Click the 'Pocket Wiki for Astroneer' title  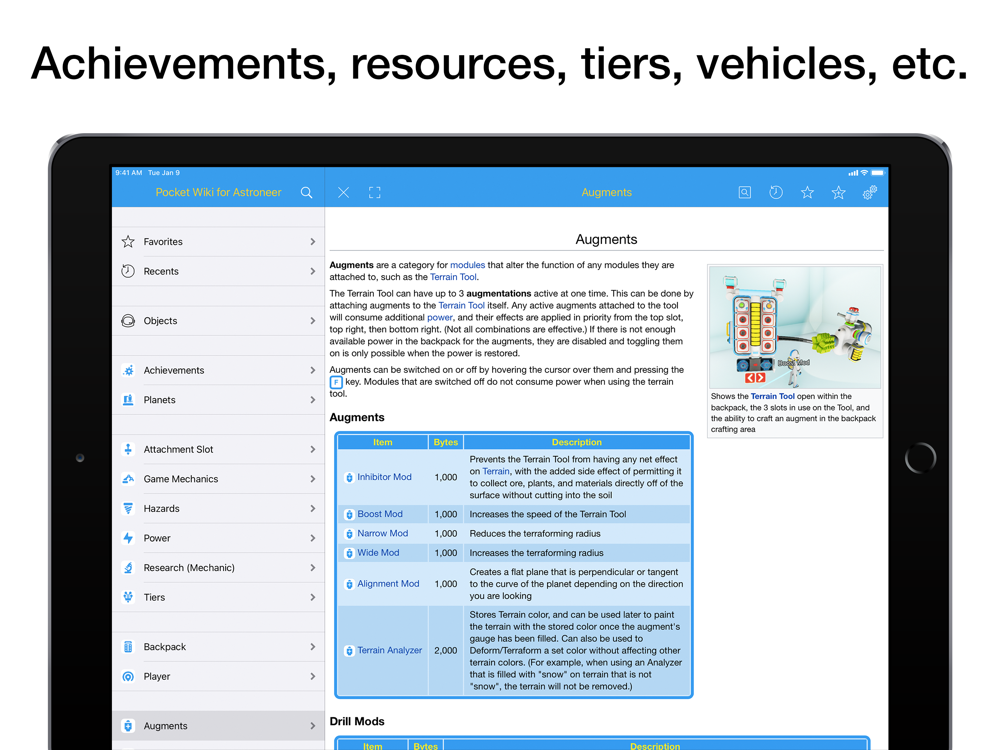tap(218, 193)
